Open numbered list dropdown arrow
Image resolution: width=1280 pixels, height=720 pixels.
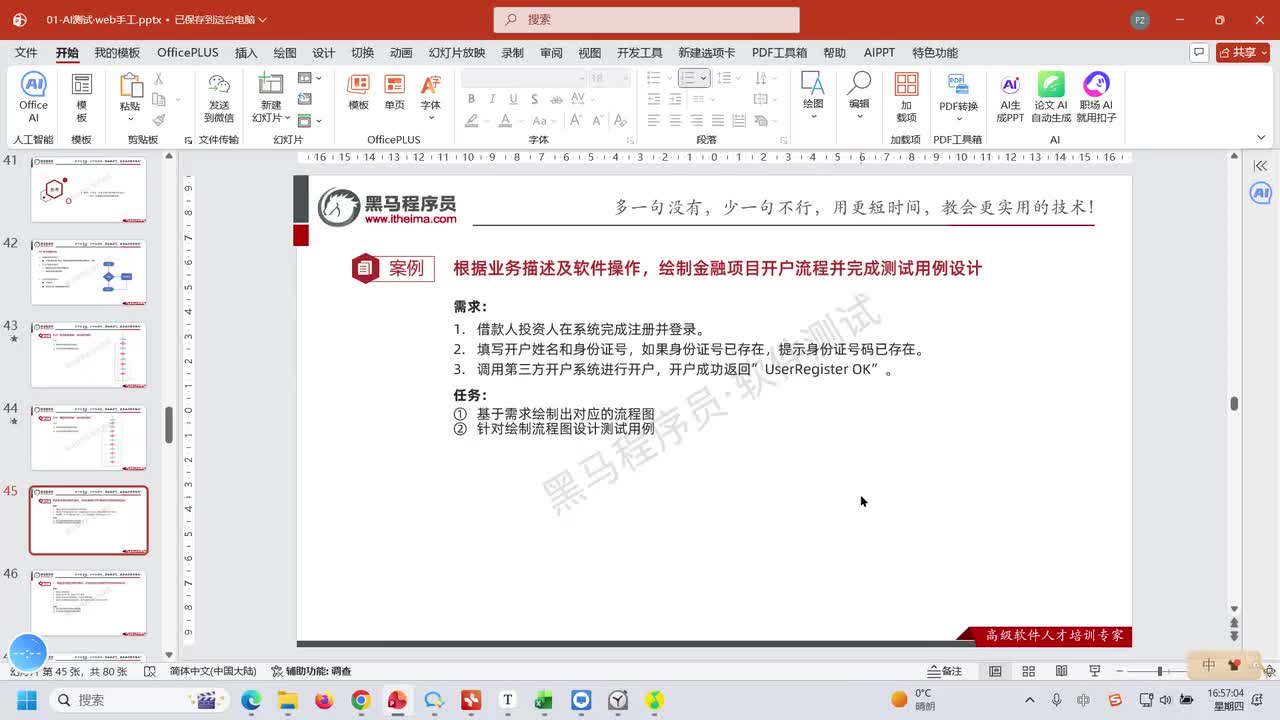(703, 78)
